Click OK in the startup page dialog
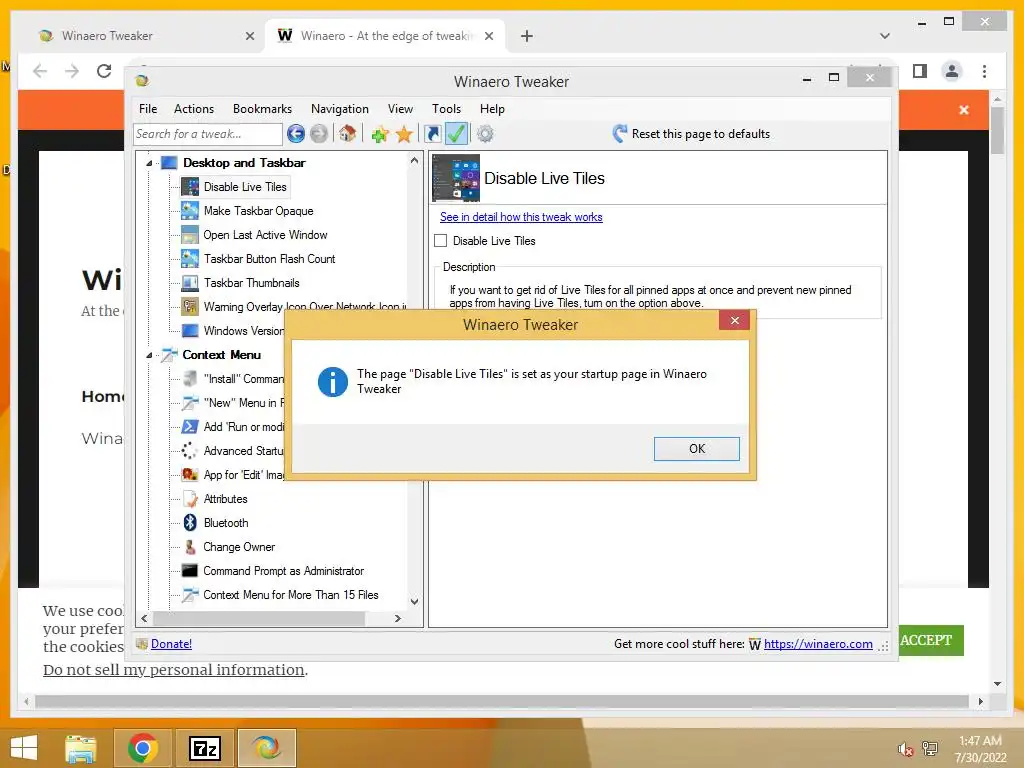 click(x=697, y=449)
